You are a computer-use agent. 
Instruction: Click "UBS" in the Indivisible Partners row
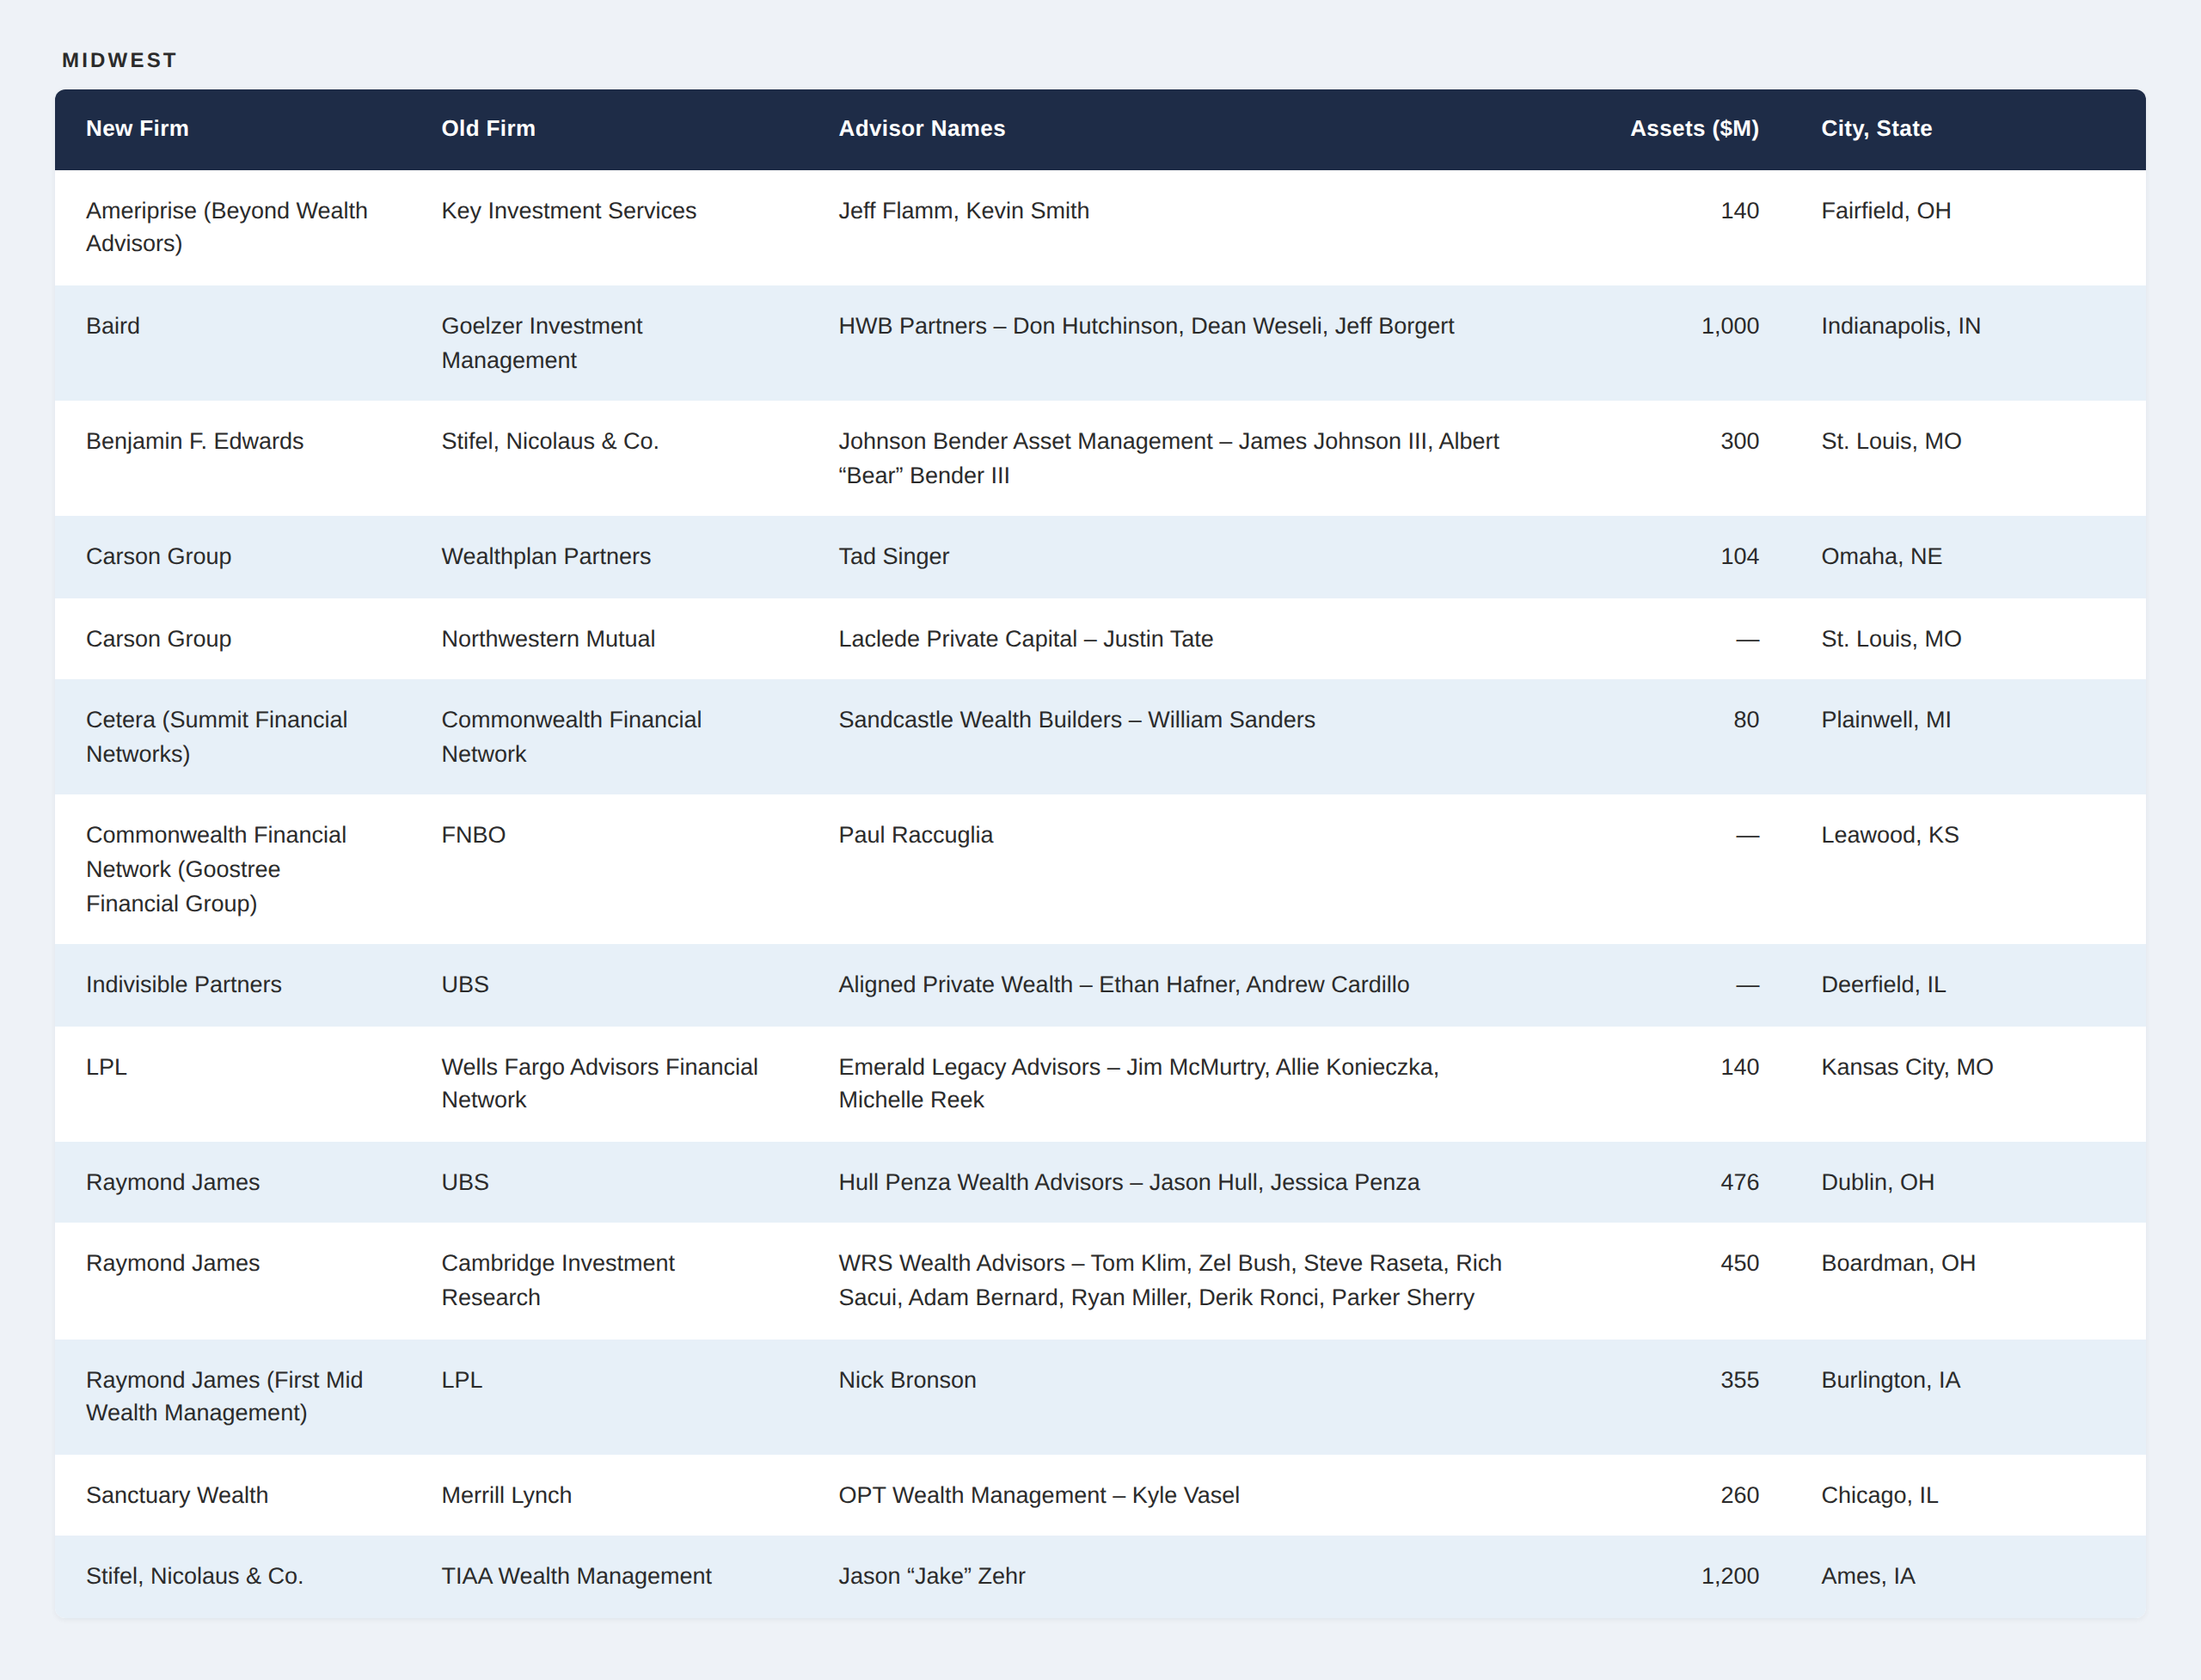click(x=465, y=985)
